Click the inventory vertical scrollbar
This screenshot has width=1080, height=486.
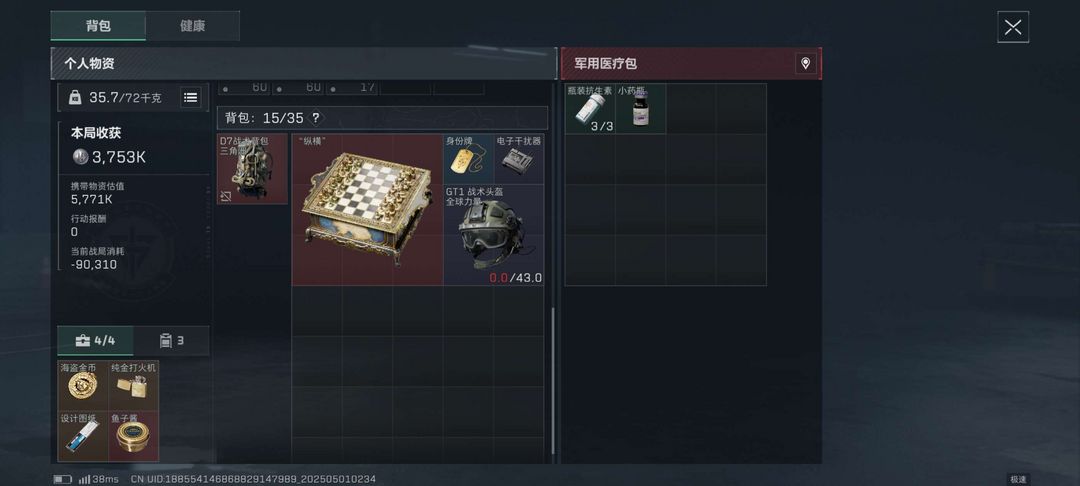click(x=552, y=381)
